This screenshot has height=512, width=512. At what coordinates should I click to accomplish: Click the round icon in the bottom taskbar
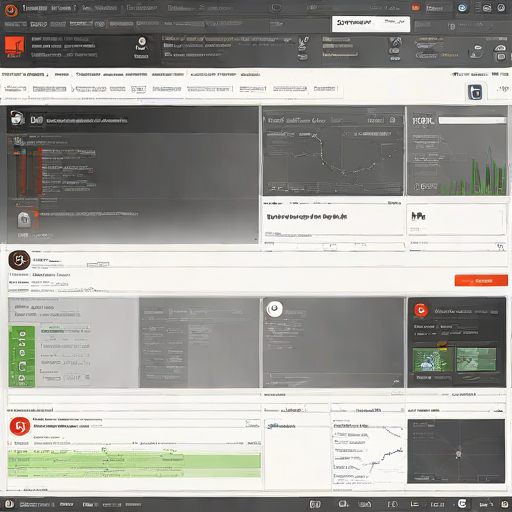462,504
